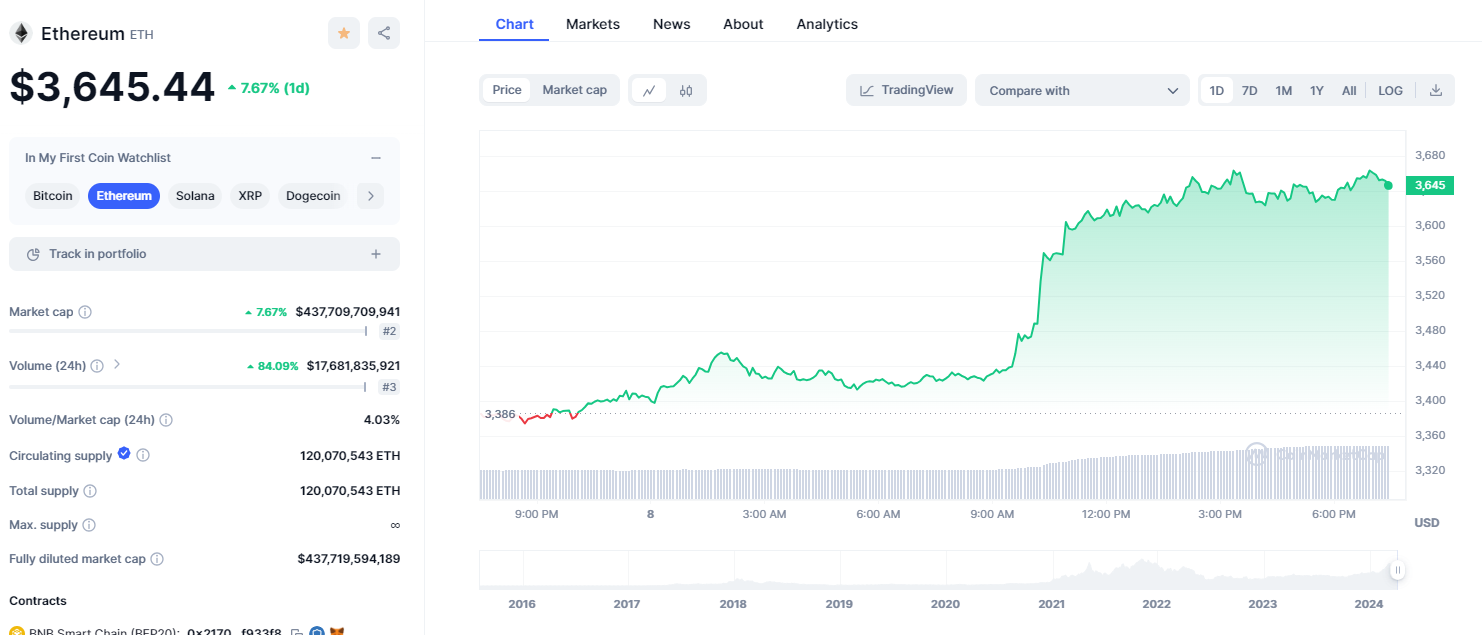The height and width of the screenshot is (635, 1482).
Task: Click the 4.03% Volume/Market cap value
Action: 382,420
